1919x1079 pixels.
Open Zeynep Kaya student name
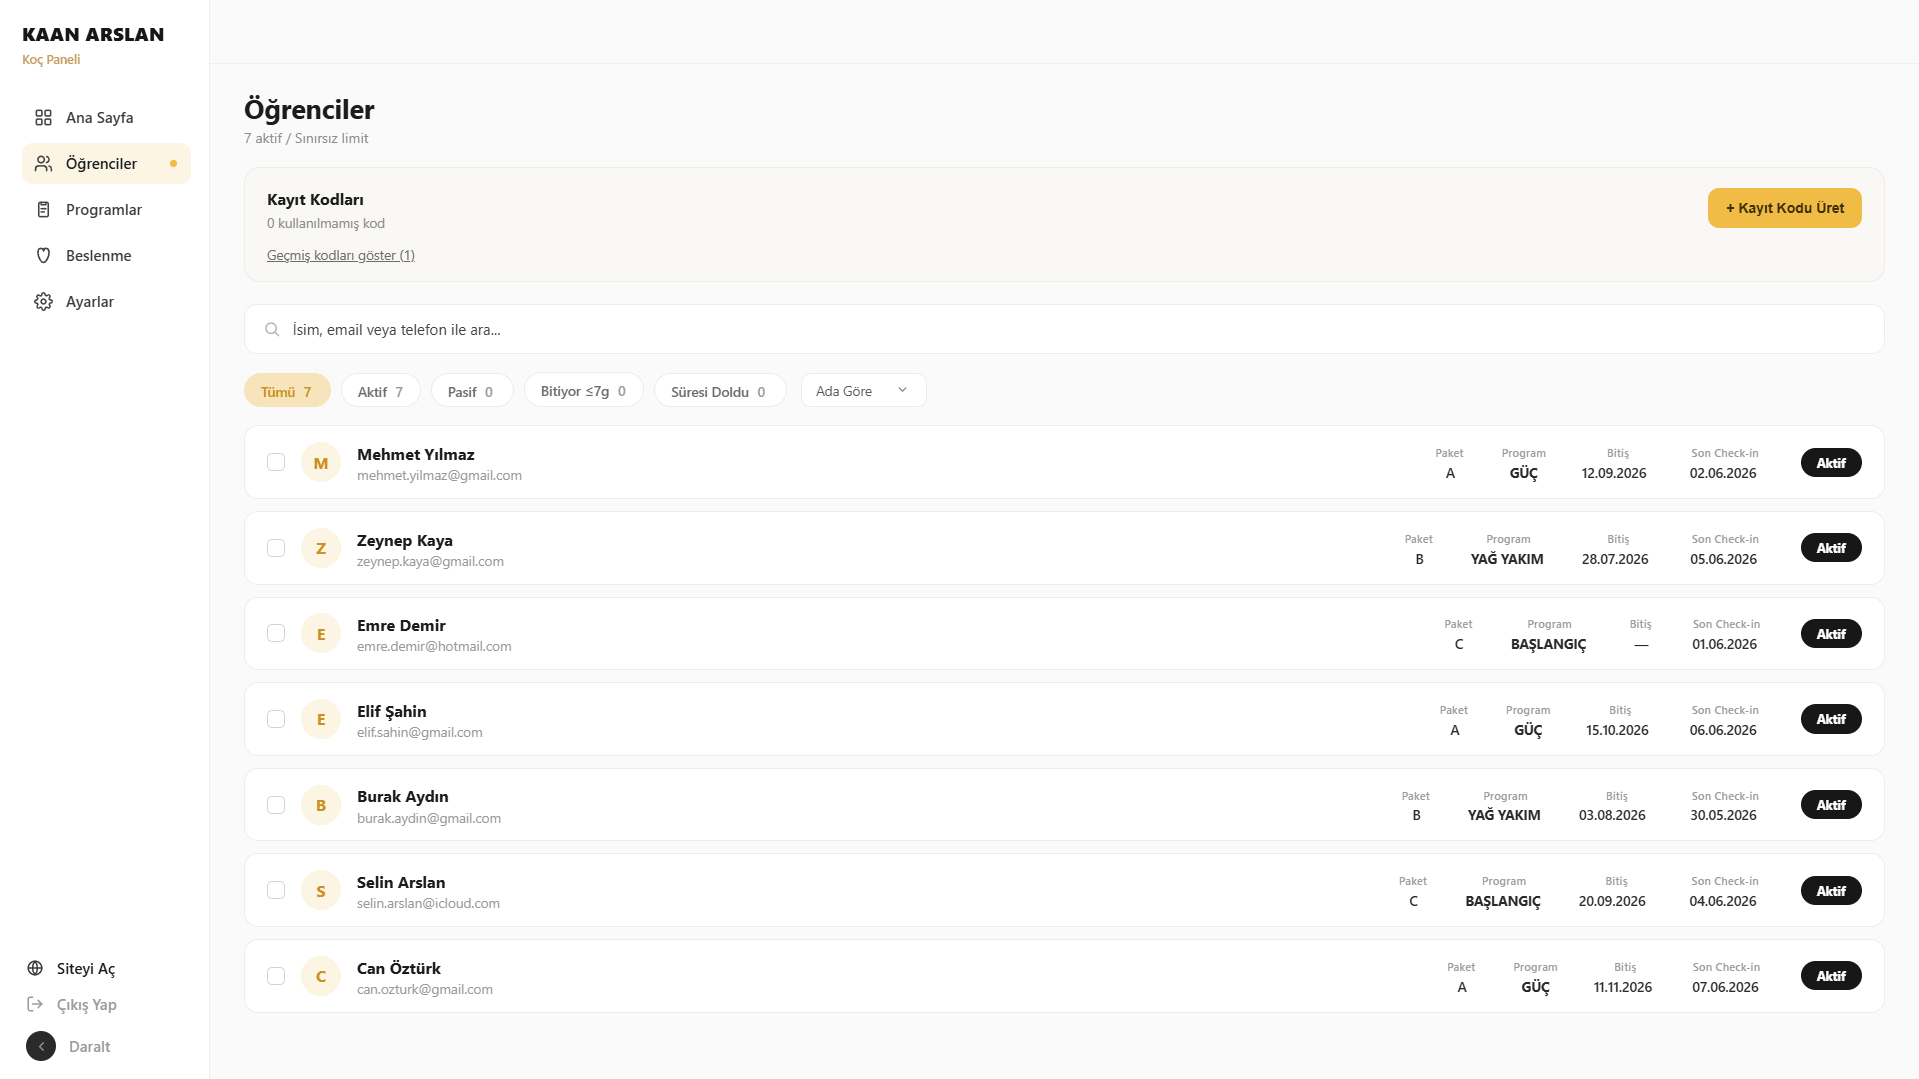pyautogui.click(x=404, y=541)
